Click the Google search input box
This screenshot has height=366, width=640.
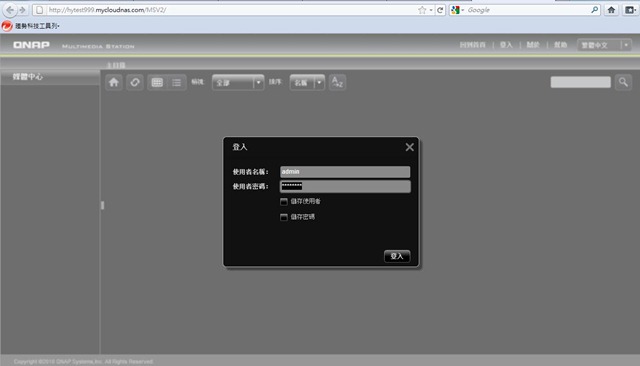[x=527, y=10]
